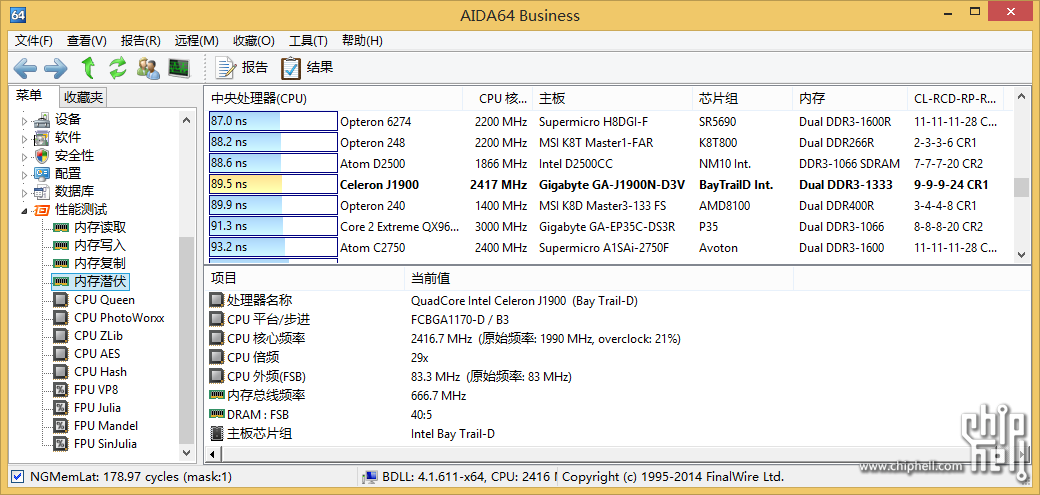Click the 当前值 column header
The width and height of the screenshot is (1040, 495).
tap(599, 278)
